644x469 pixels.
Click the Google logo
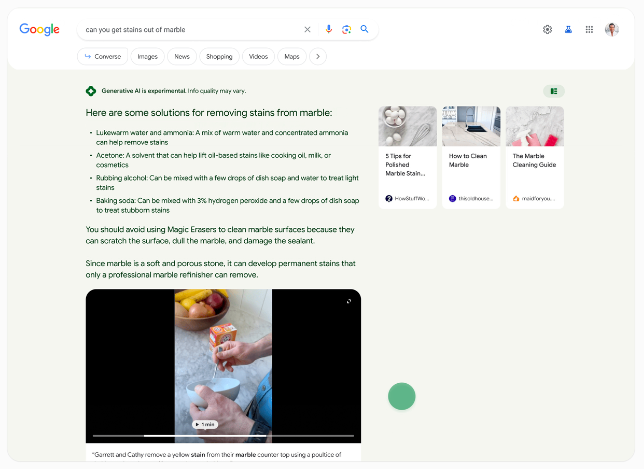coord(39,30)
